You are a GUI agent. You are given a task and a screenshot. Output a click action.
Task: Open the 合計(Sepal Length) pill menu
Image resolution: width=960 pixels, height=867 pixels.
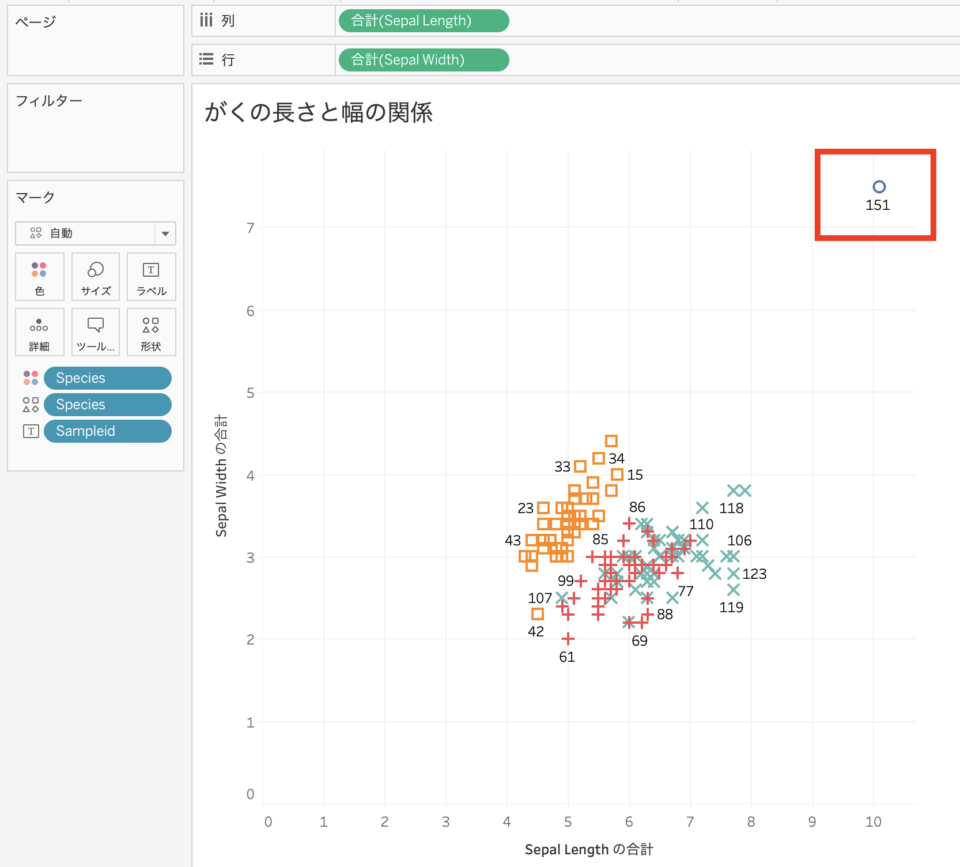coord(423,20)
